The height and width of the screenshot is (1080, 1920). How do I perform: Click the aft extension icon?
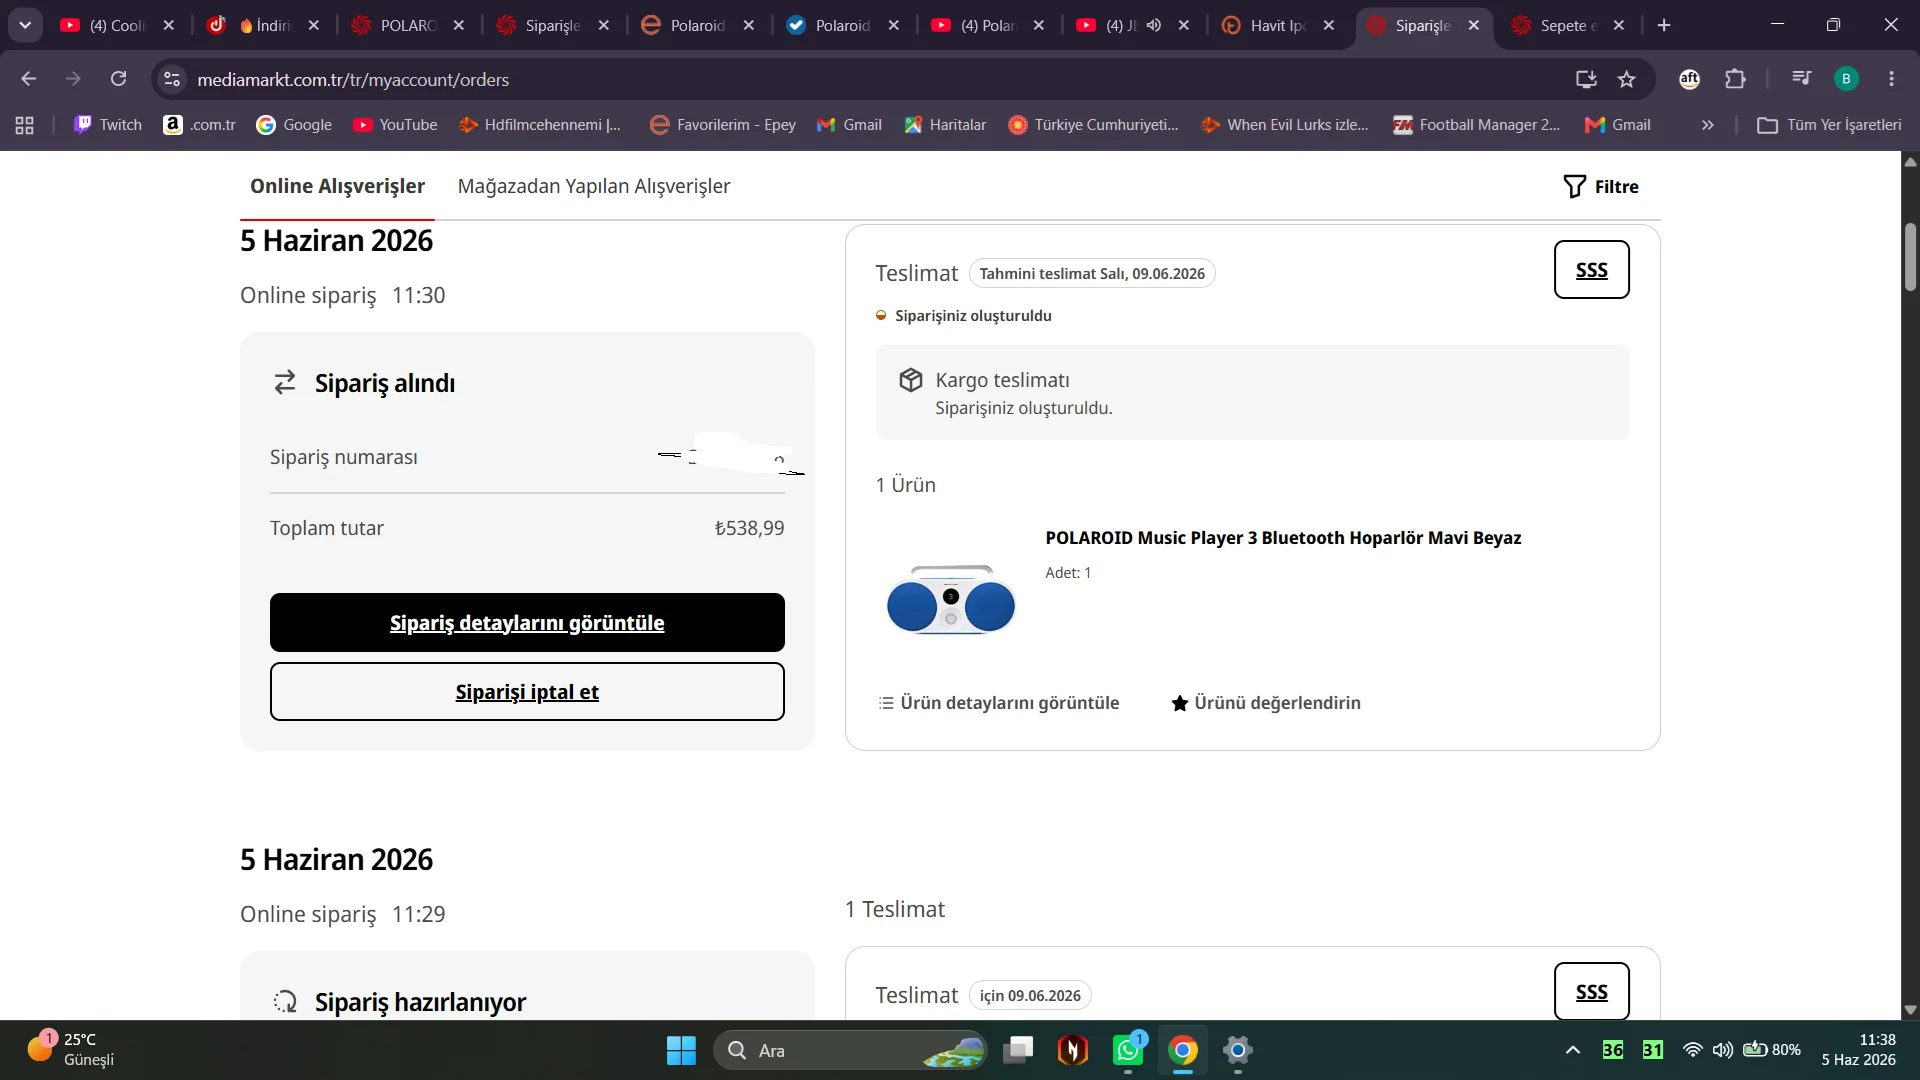click(x=1690, y=79)
